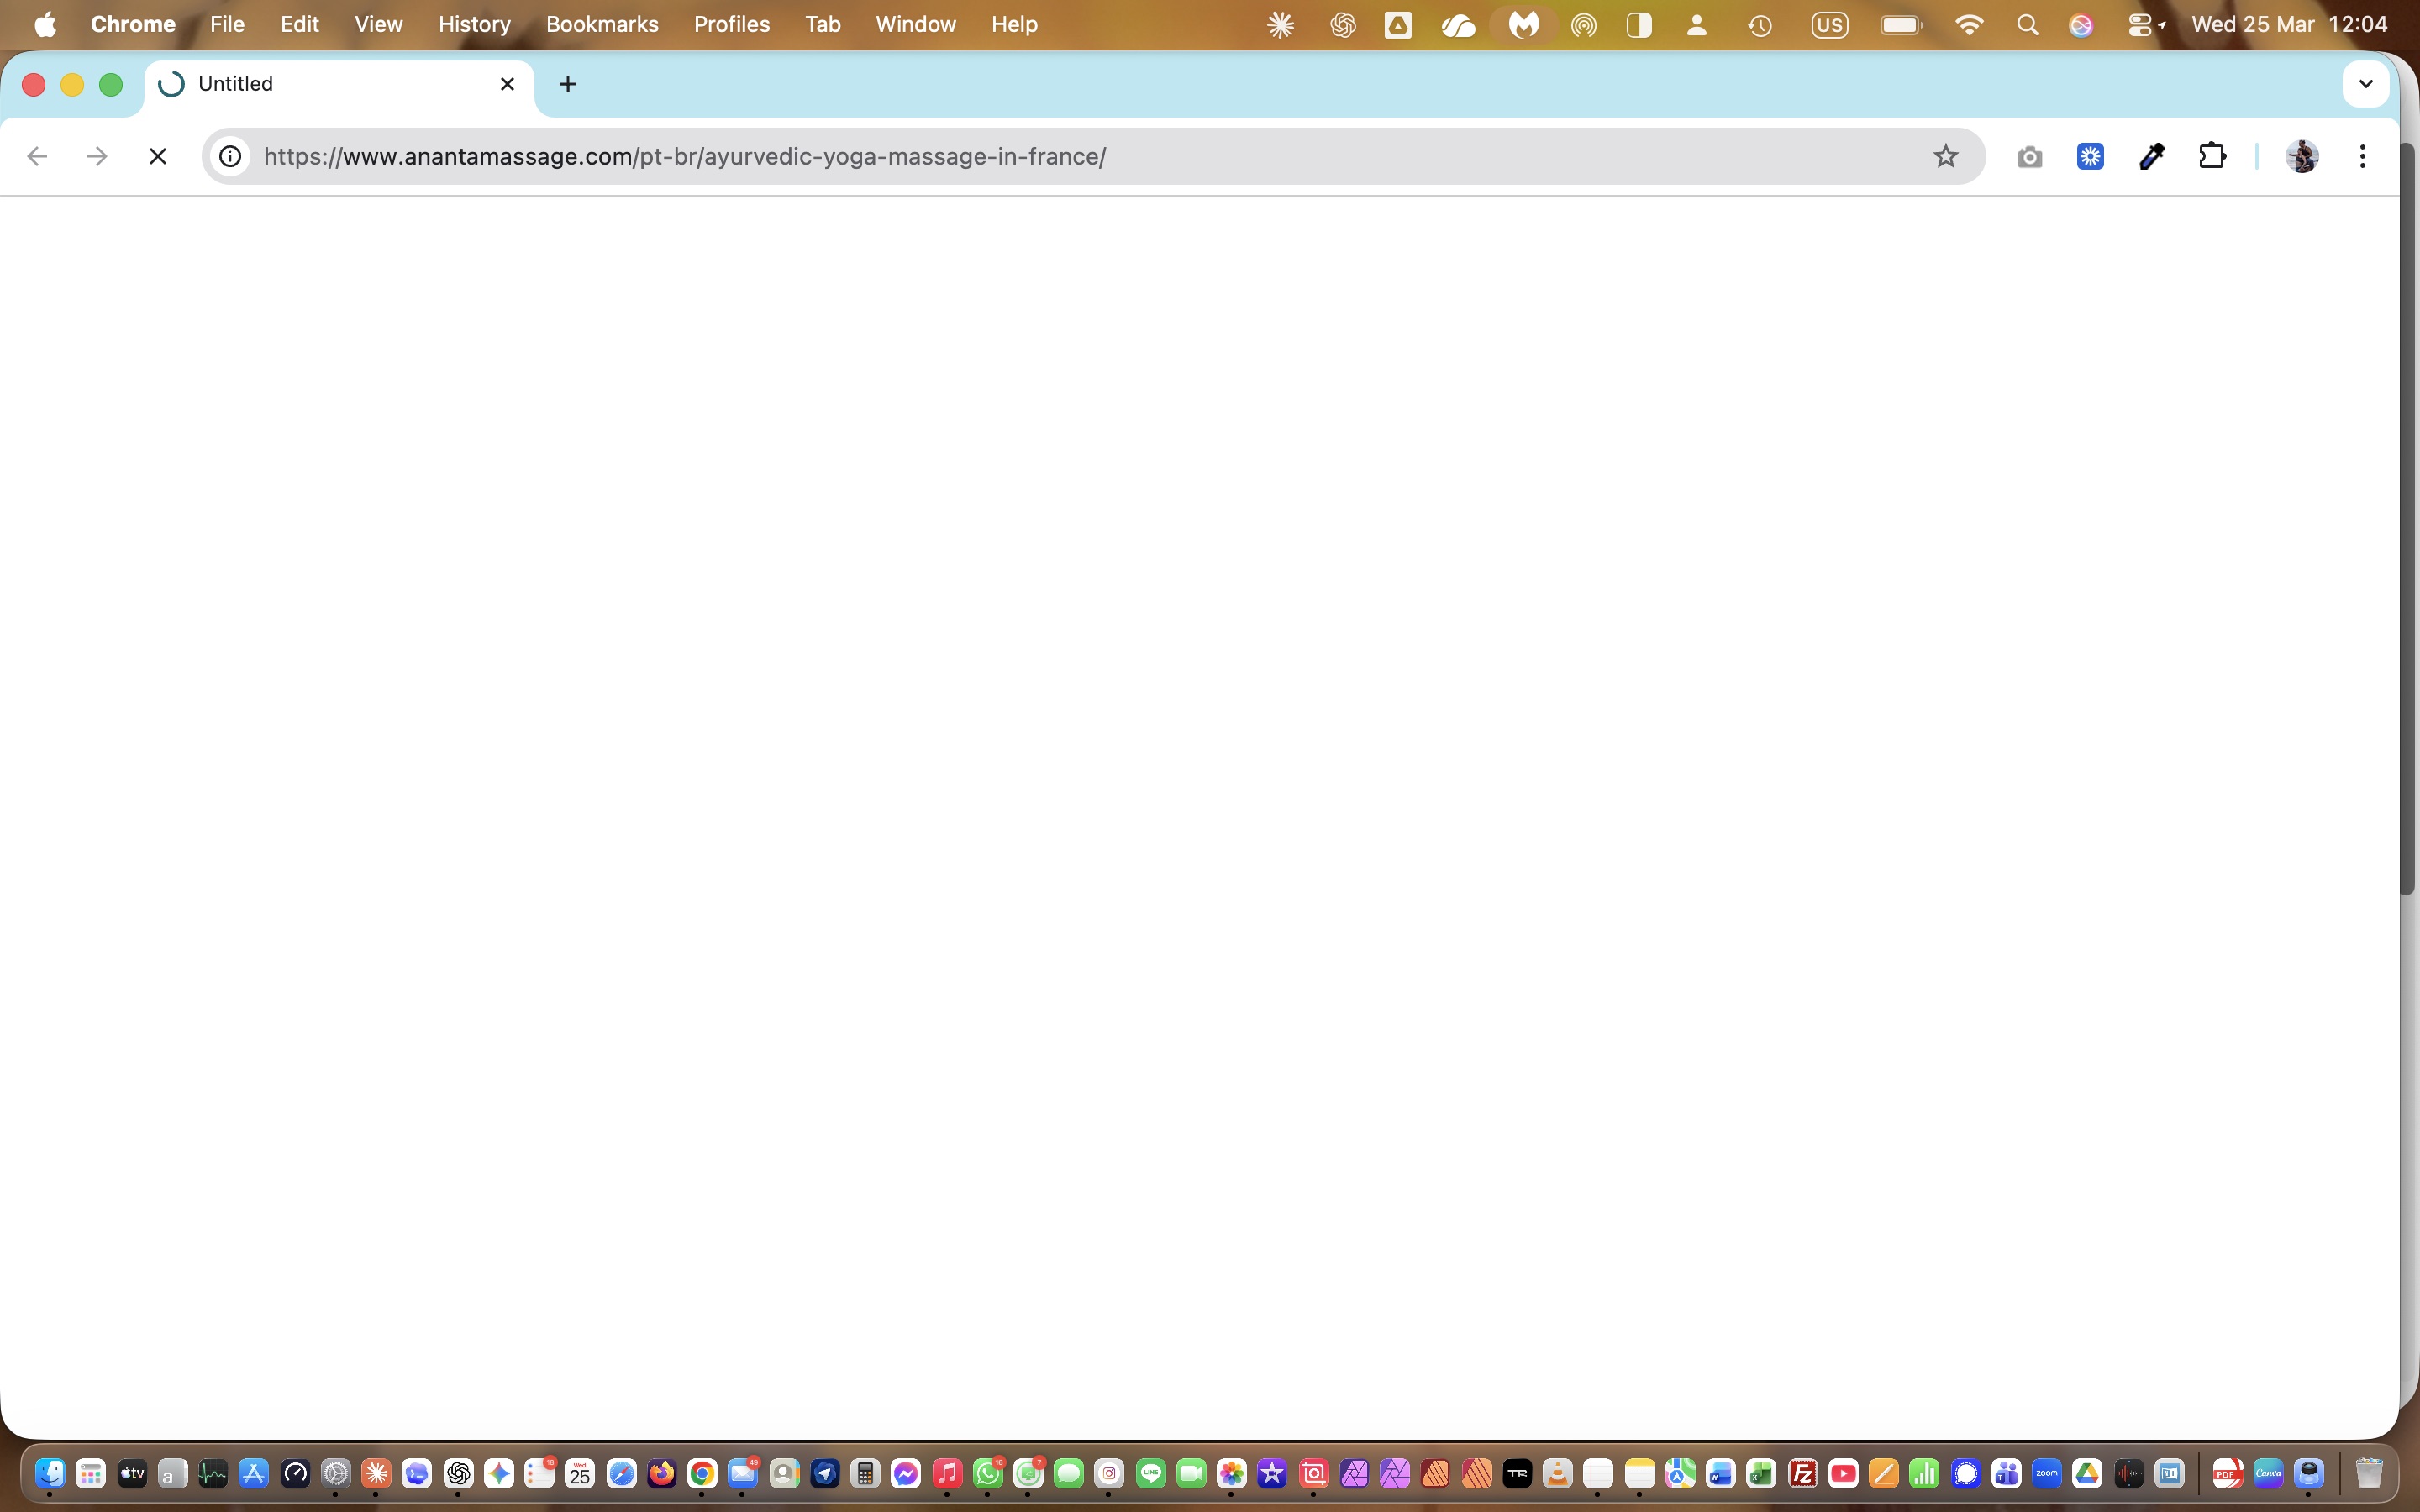This screenshot has height=1512, width=2420.
Task: Focus the address bar URL field
Action: [1085, 156]
